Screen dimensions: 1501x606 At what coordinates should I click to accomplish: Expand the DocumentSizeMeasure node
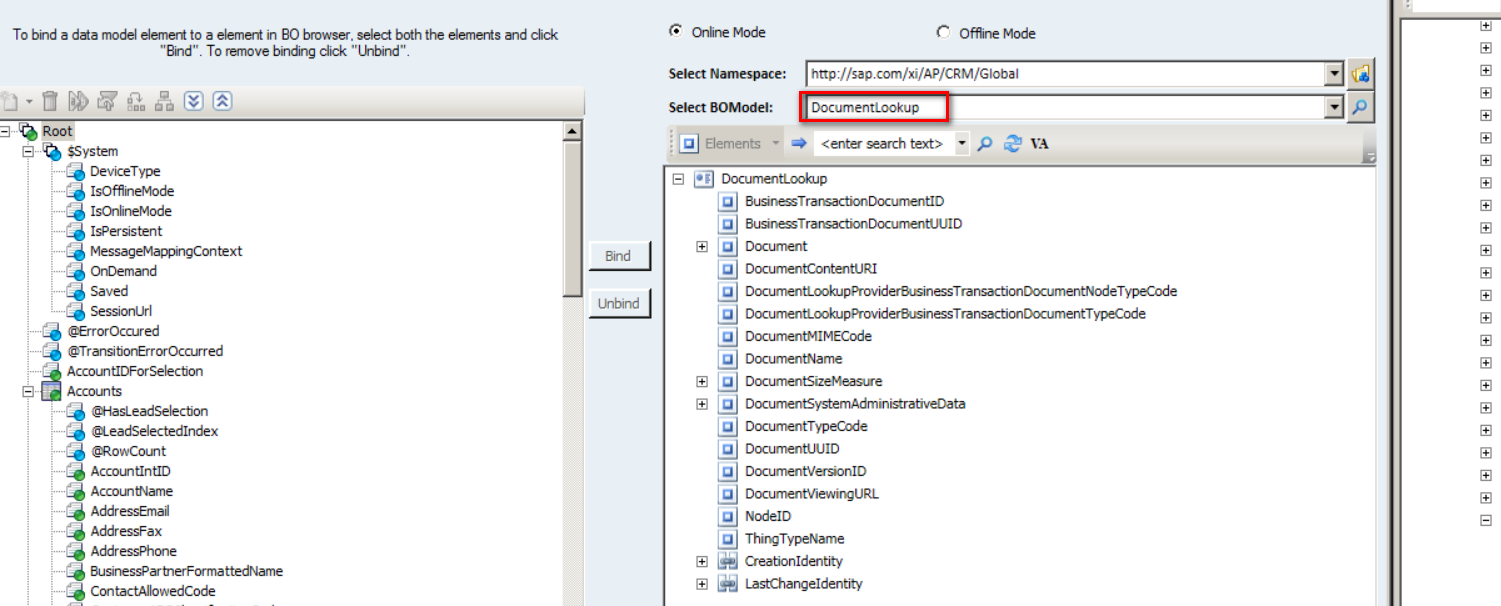(x=702, y=381)
